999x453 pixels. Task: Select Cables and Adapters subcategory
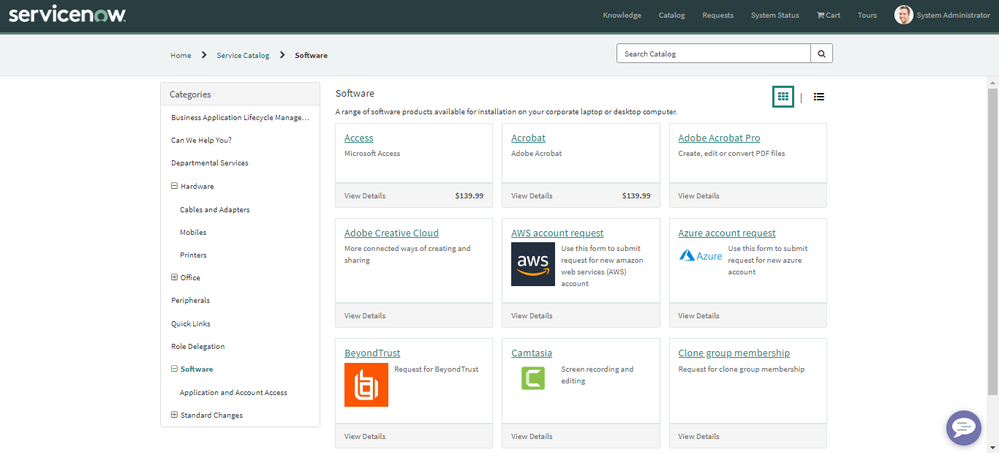[x=215, y=209]
